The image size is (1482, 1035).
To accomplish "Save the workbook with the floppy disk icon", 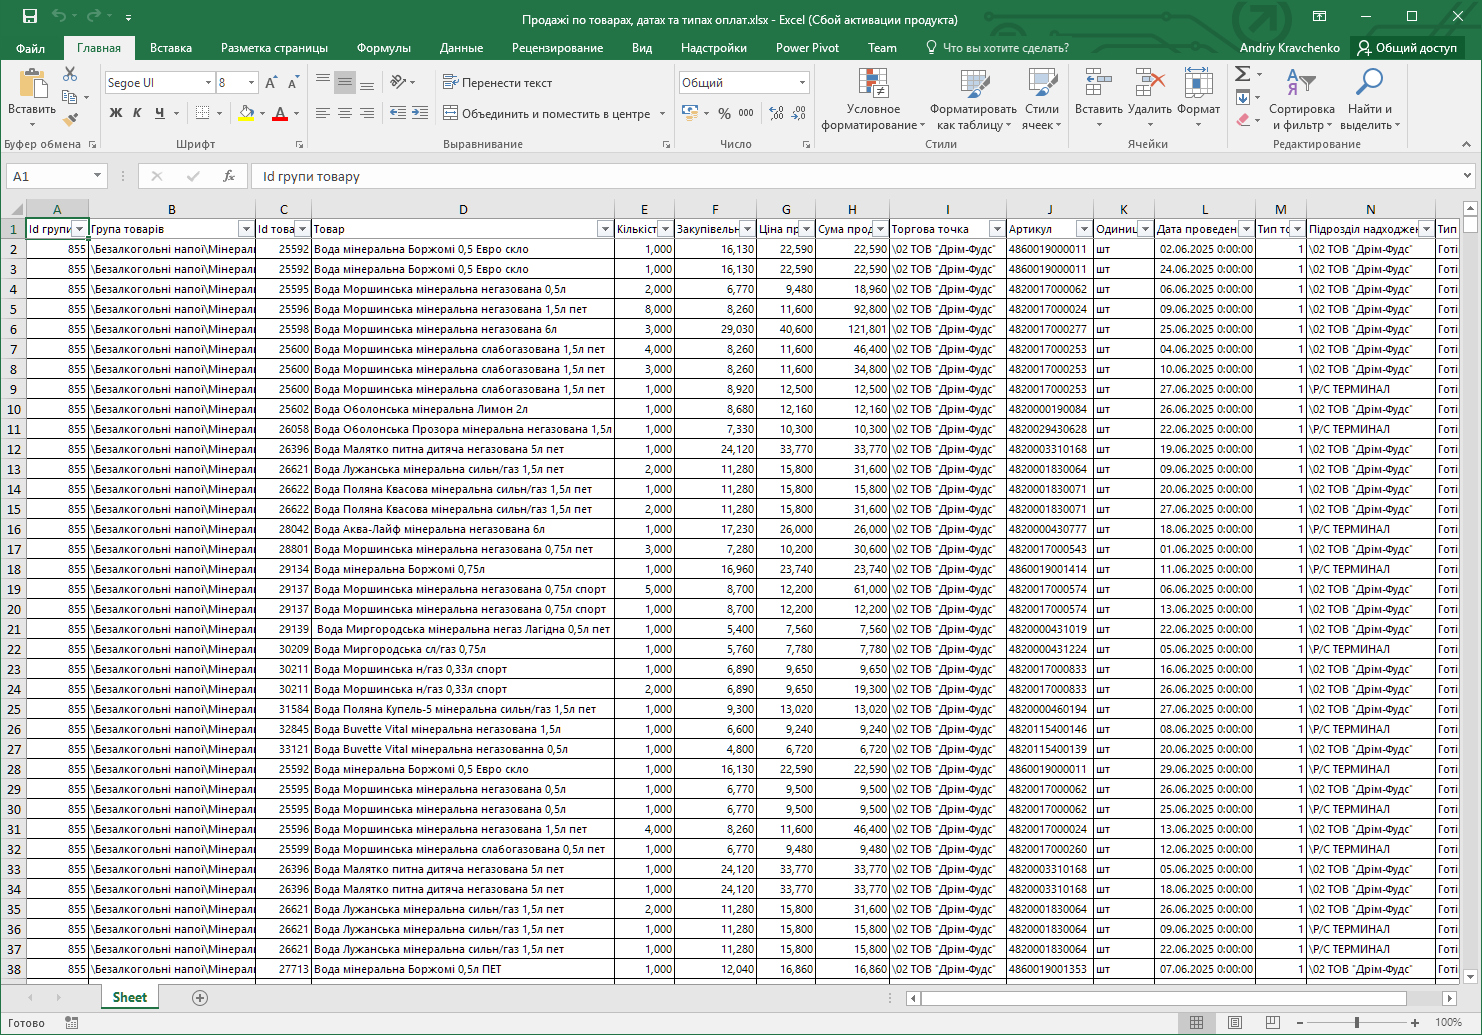I will pos(29,17).
